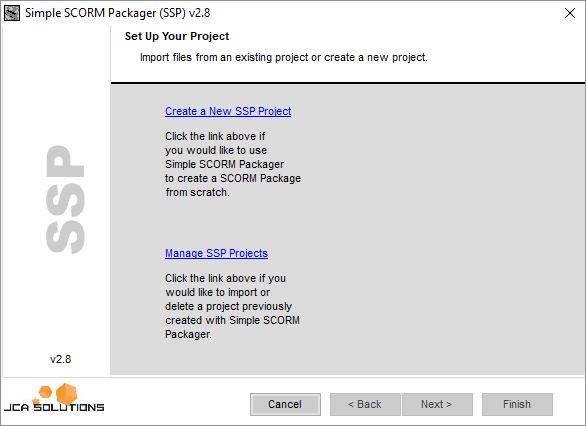Click the Set Up Your Project heading

(x=177, y=36)
